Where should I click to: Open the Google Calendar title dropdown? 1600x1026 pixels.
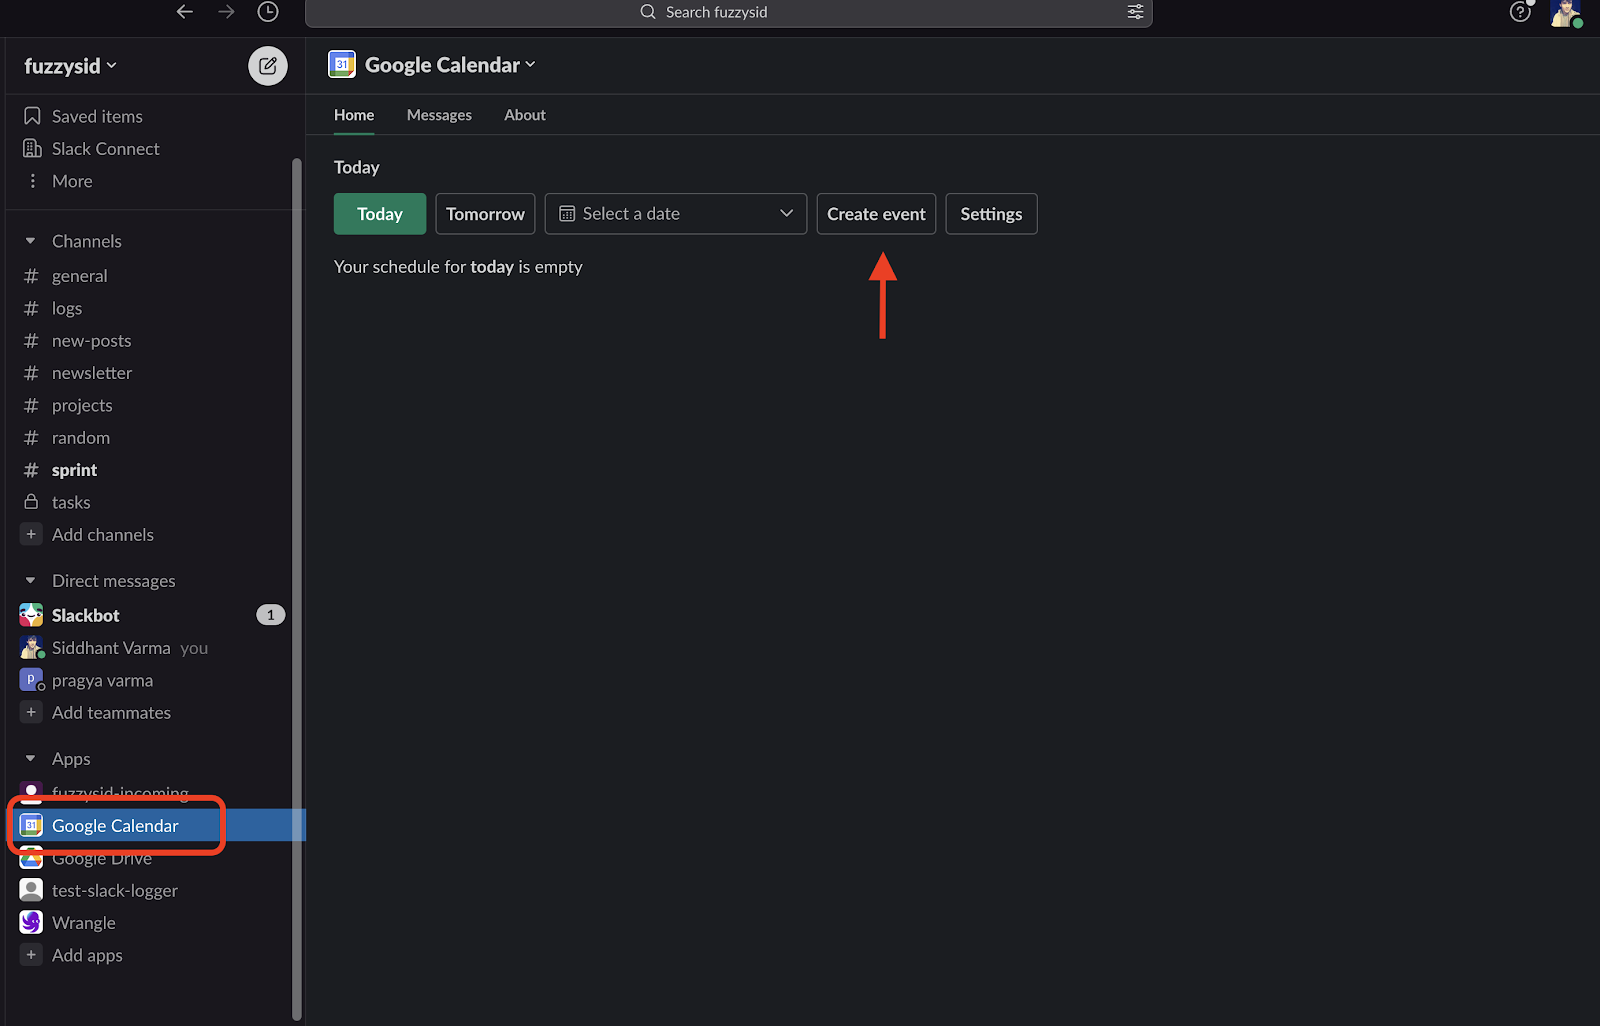pos(450,65)
